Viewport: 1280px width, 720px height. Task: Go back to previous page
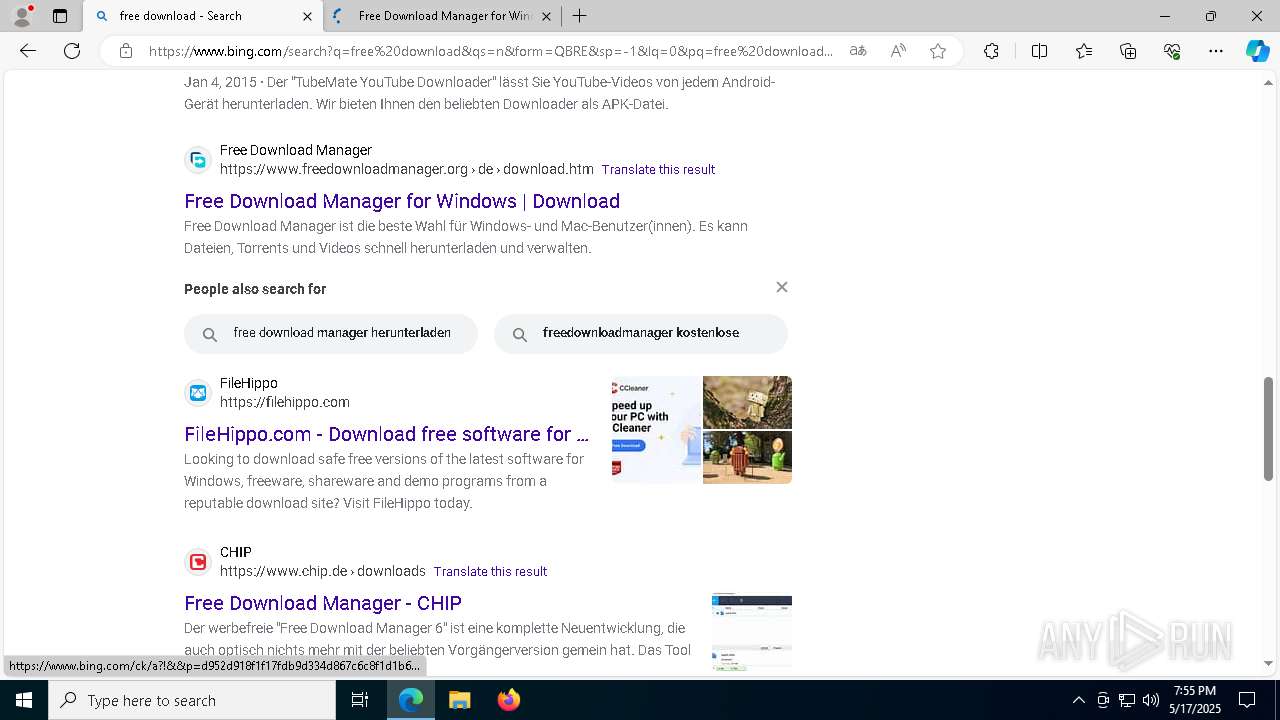(28, 51)
